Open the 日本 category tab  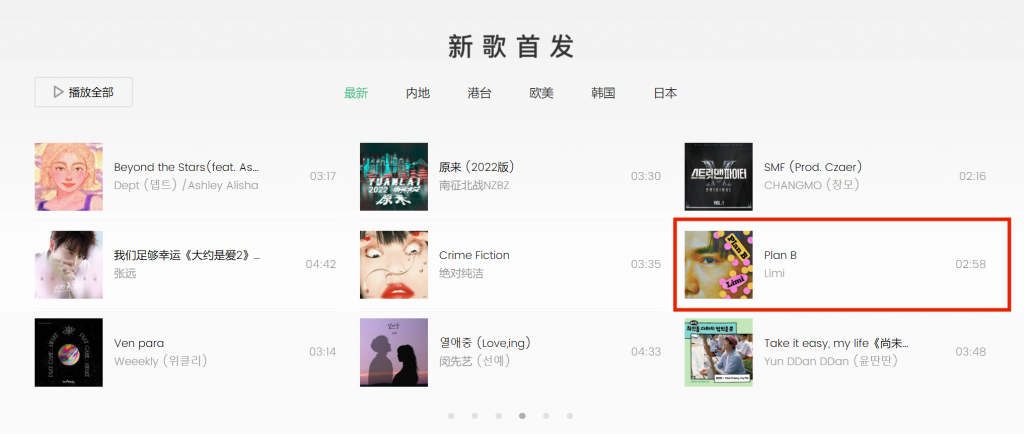click(665, 93)
